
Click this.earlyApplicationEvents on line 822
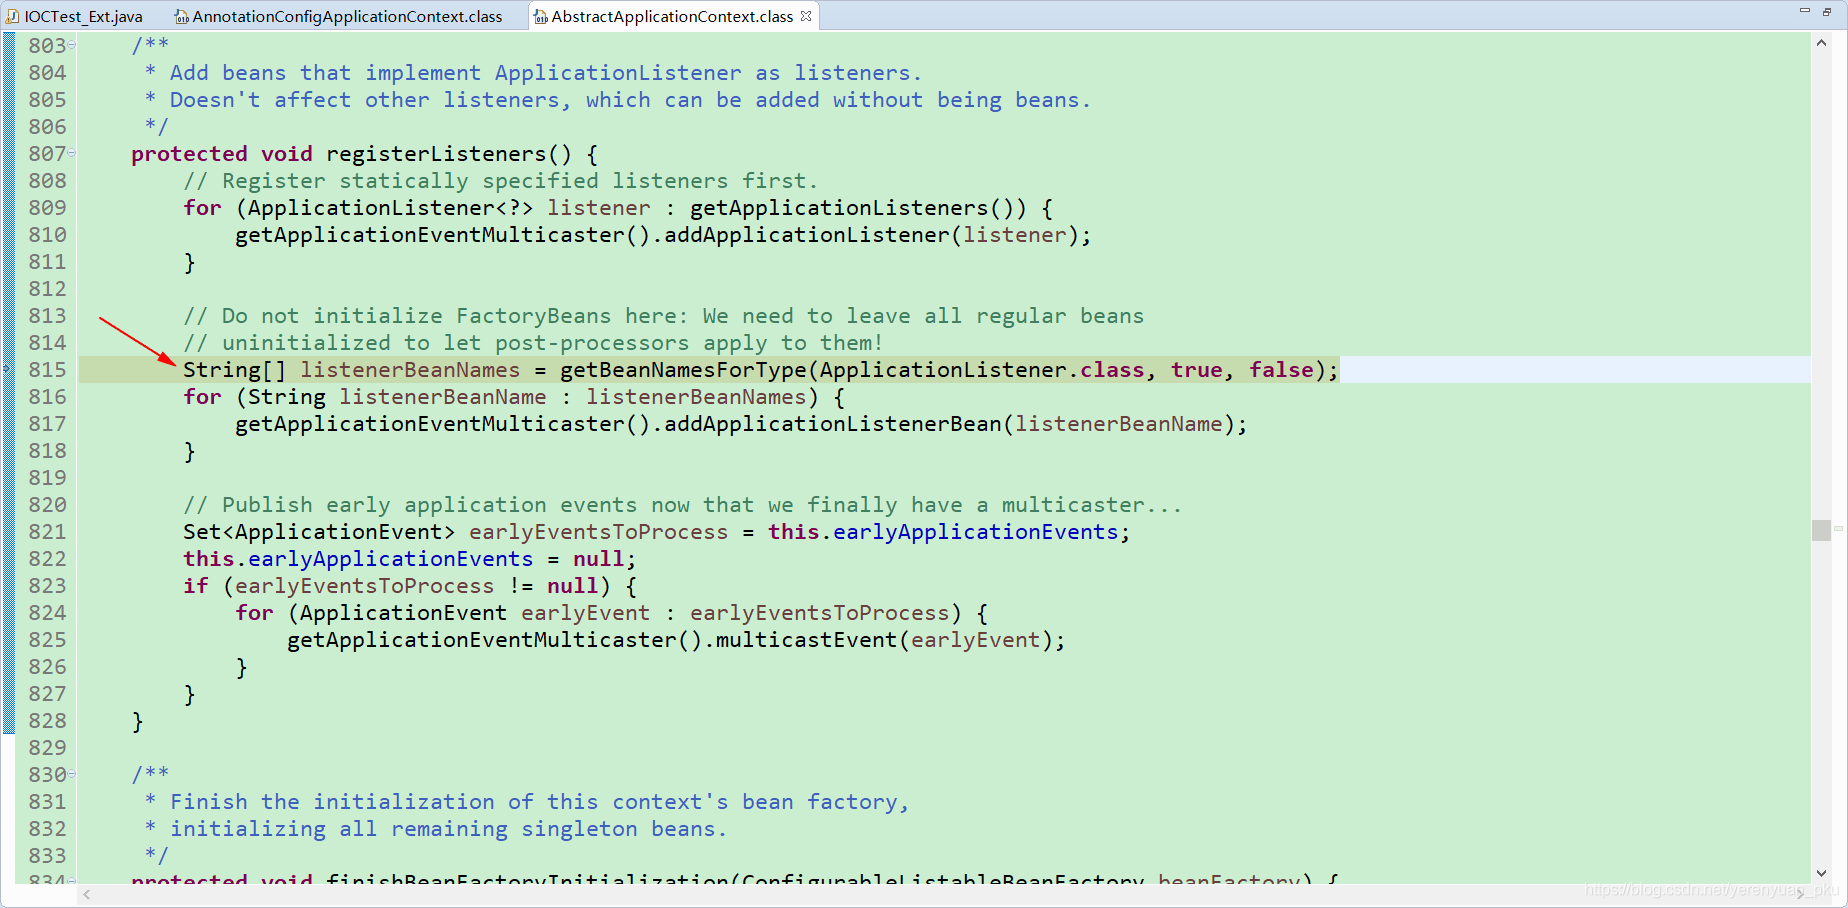358,559
